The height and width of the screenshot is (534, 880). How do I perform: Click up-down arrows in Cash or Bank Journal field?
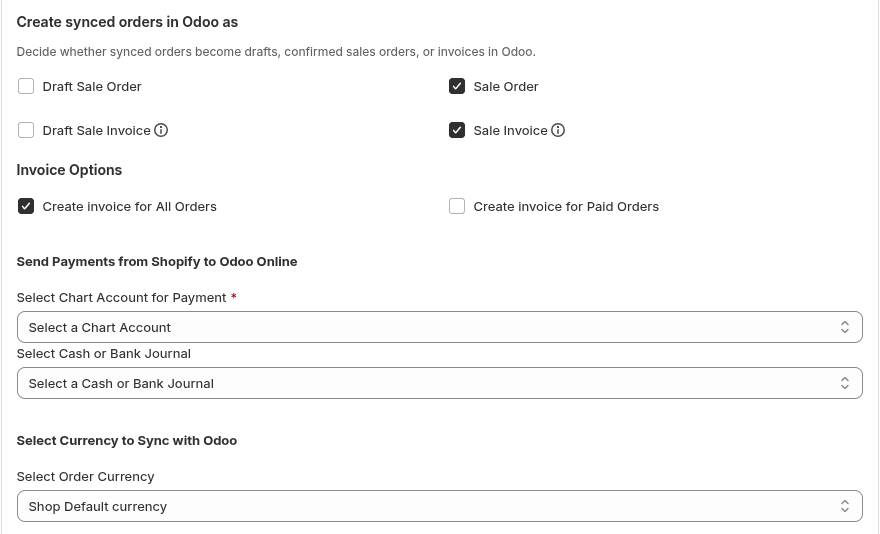coord(844,383)
